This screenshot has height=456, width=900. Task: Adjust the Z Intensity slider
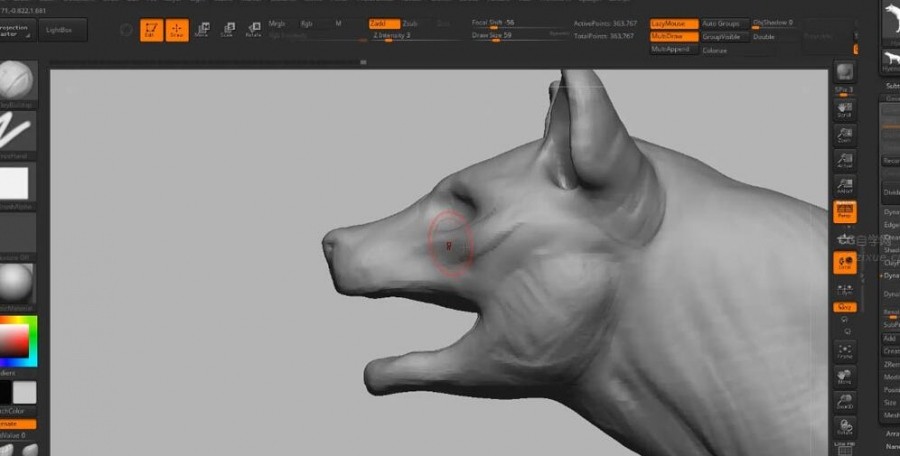(x=416, y=36)
